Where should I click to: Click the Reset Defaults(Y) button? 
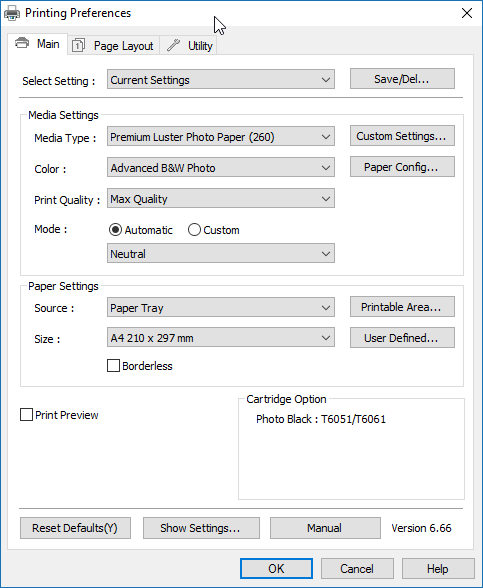tap(75, 528)
